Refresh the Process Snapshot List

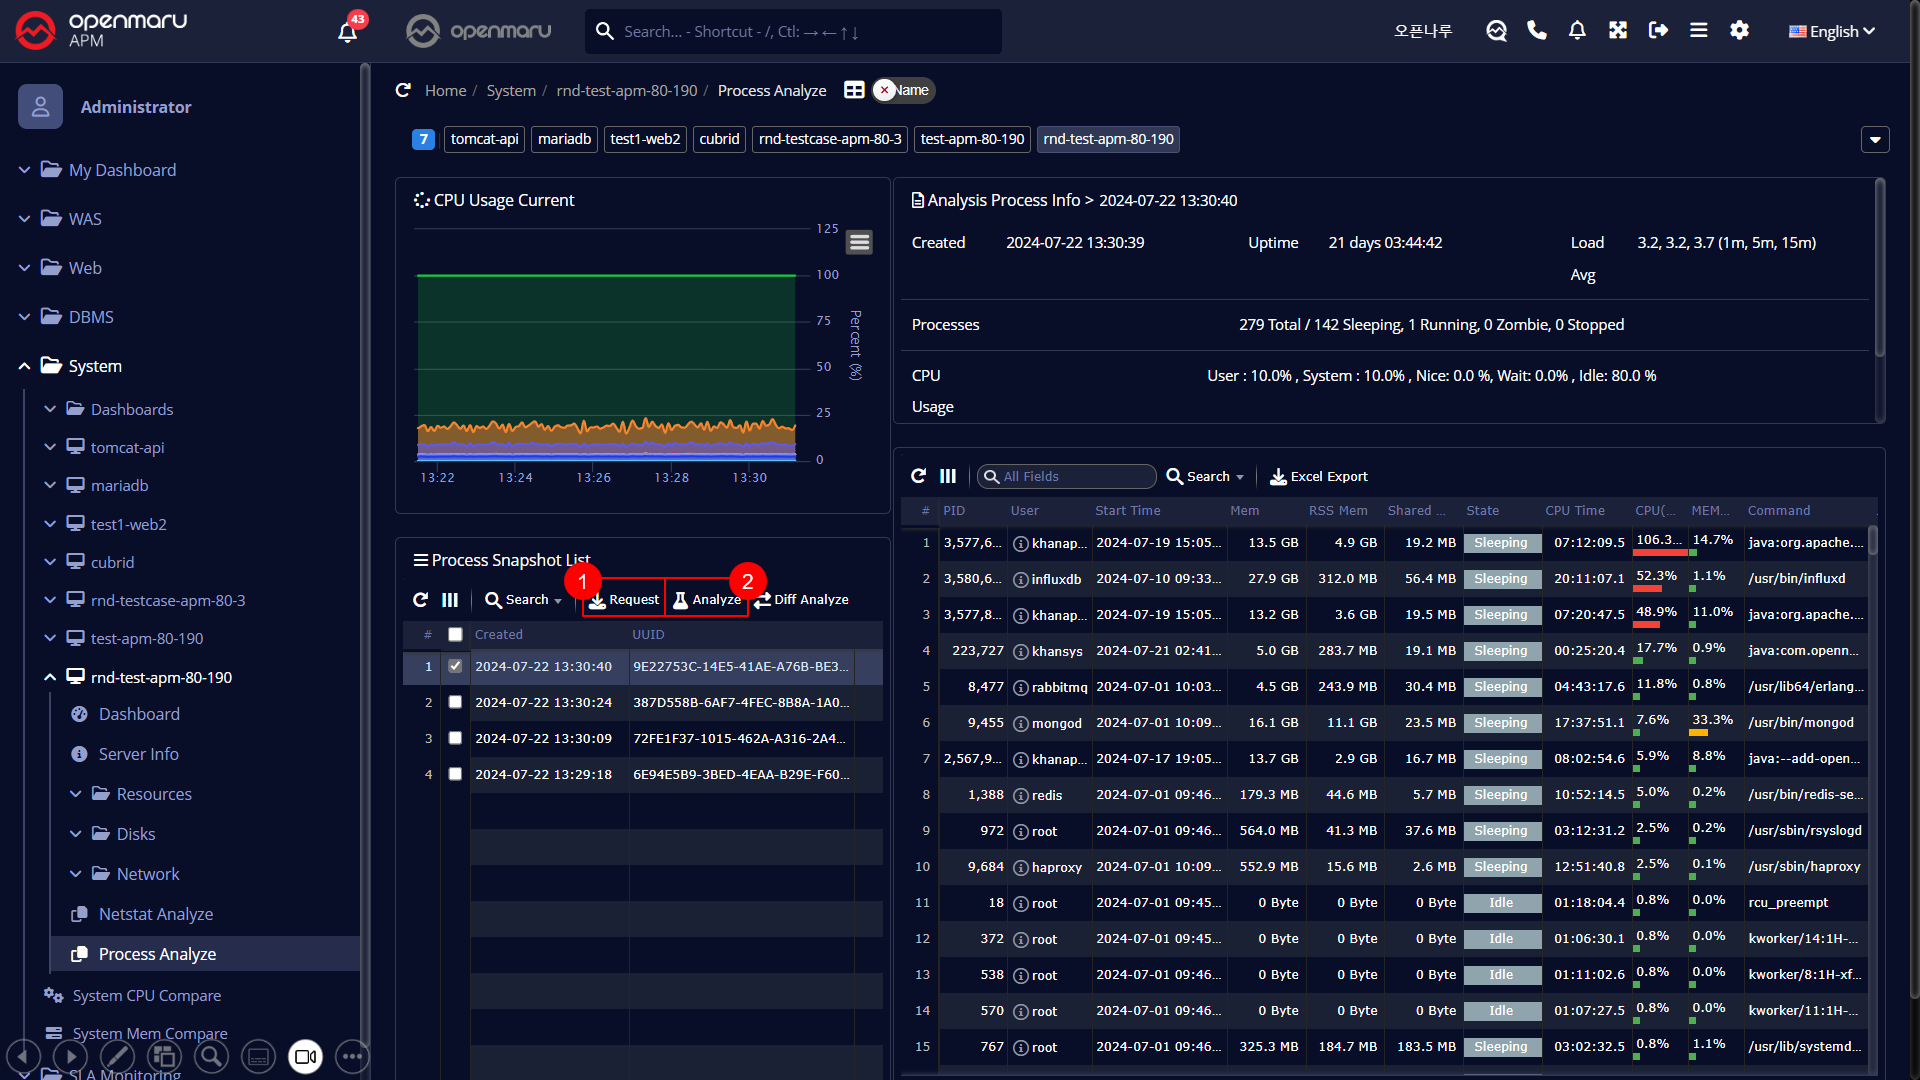(x=420, y=600)
